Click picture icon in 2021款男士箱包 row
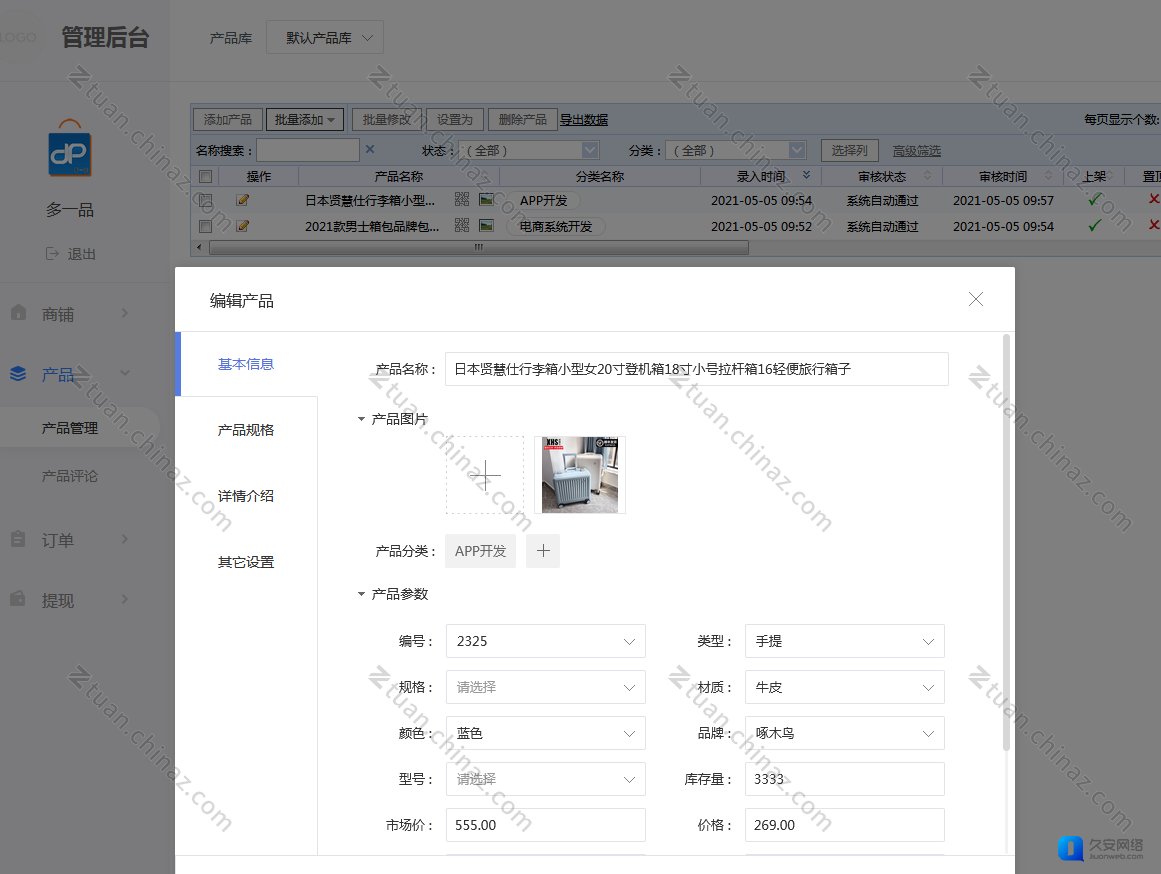This screenshot has height=874, width=1161. (486, 225)
